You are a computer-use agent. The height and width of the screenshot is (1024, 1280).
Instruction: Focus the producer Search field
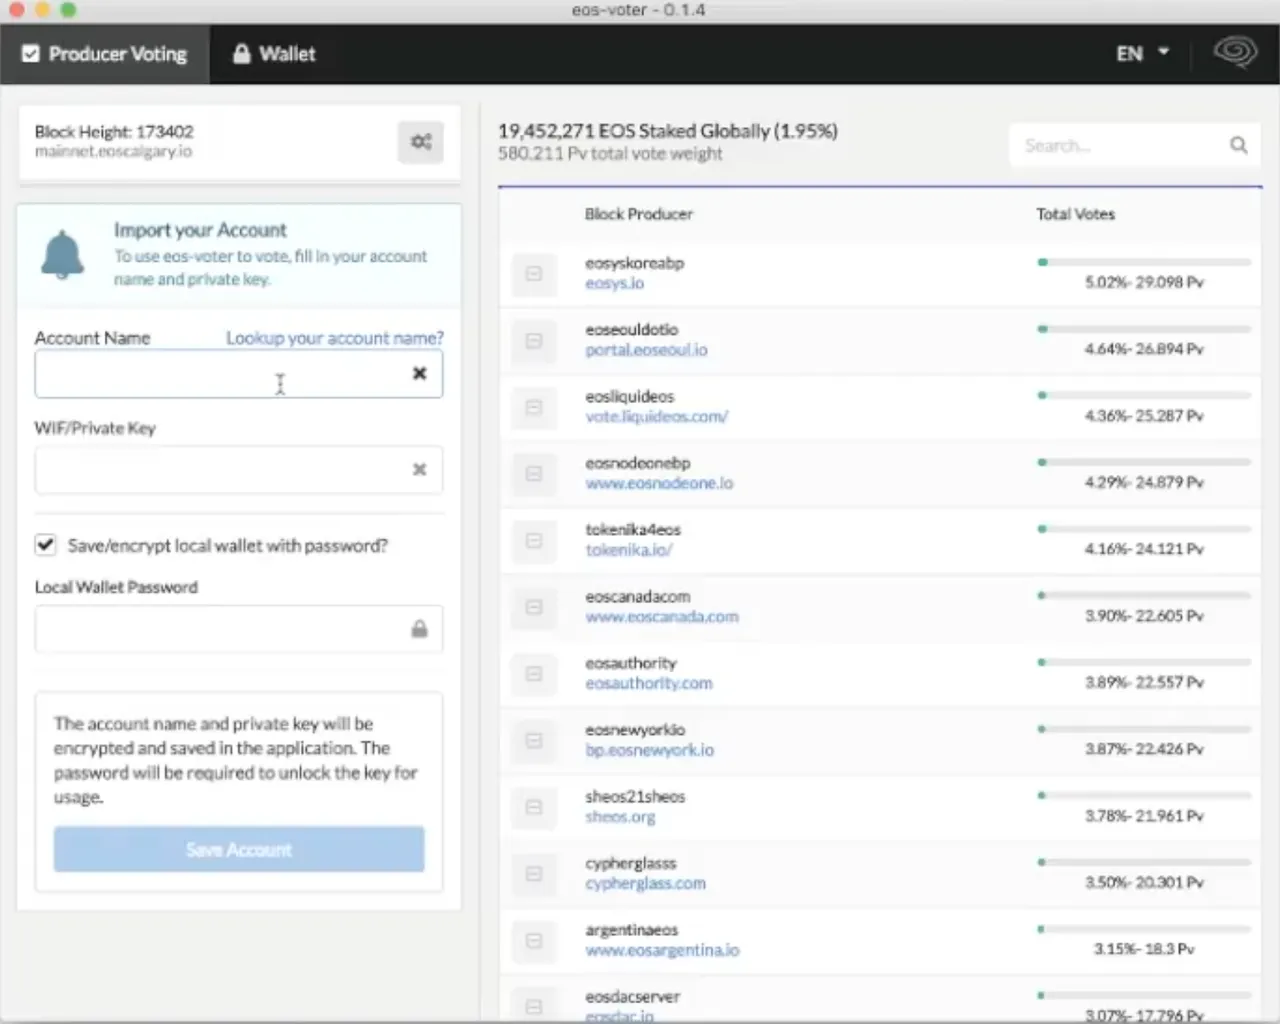tap(1135, 145)
